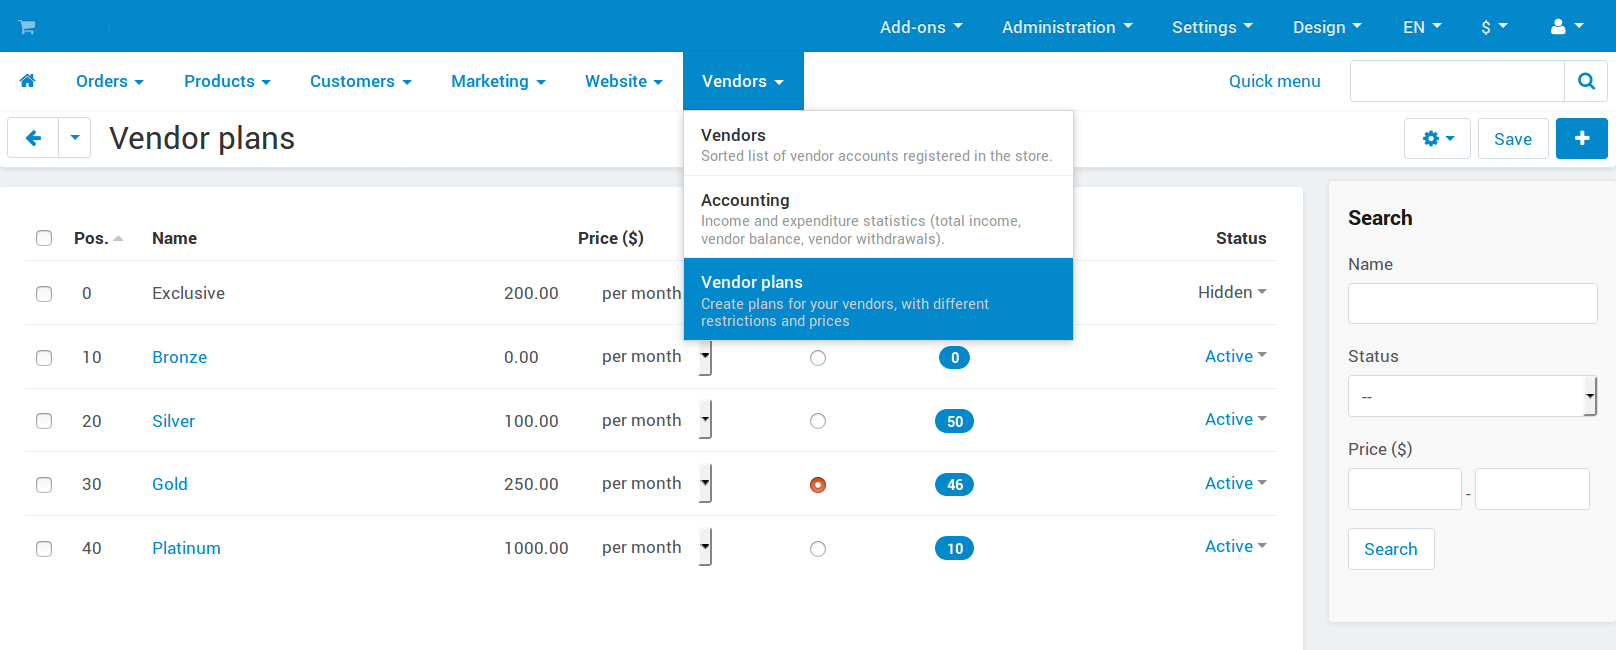Open the Orders menu
The image size is (1616, 650).
110,81
